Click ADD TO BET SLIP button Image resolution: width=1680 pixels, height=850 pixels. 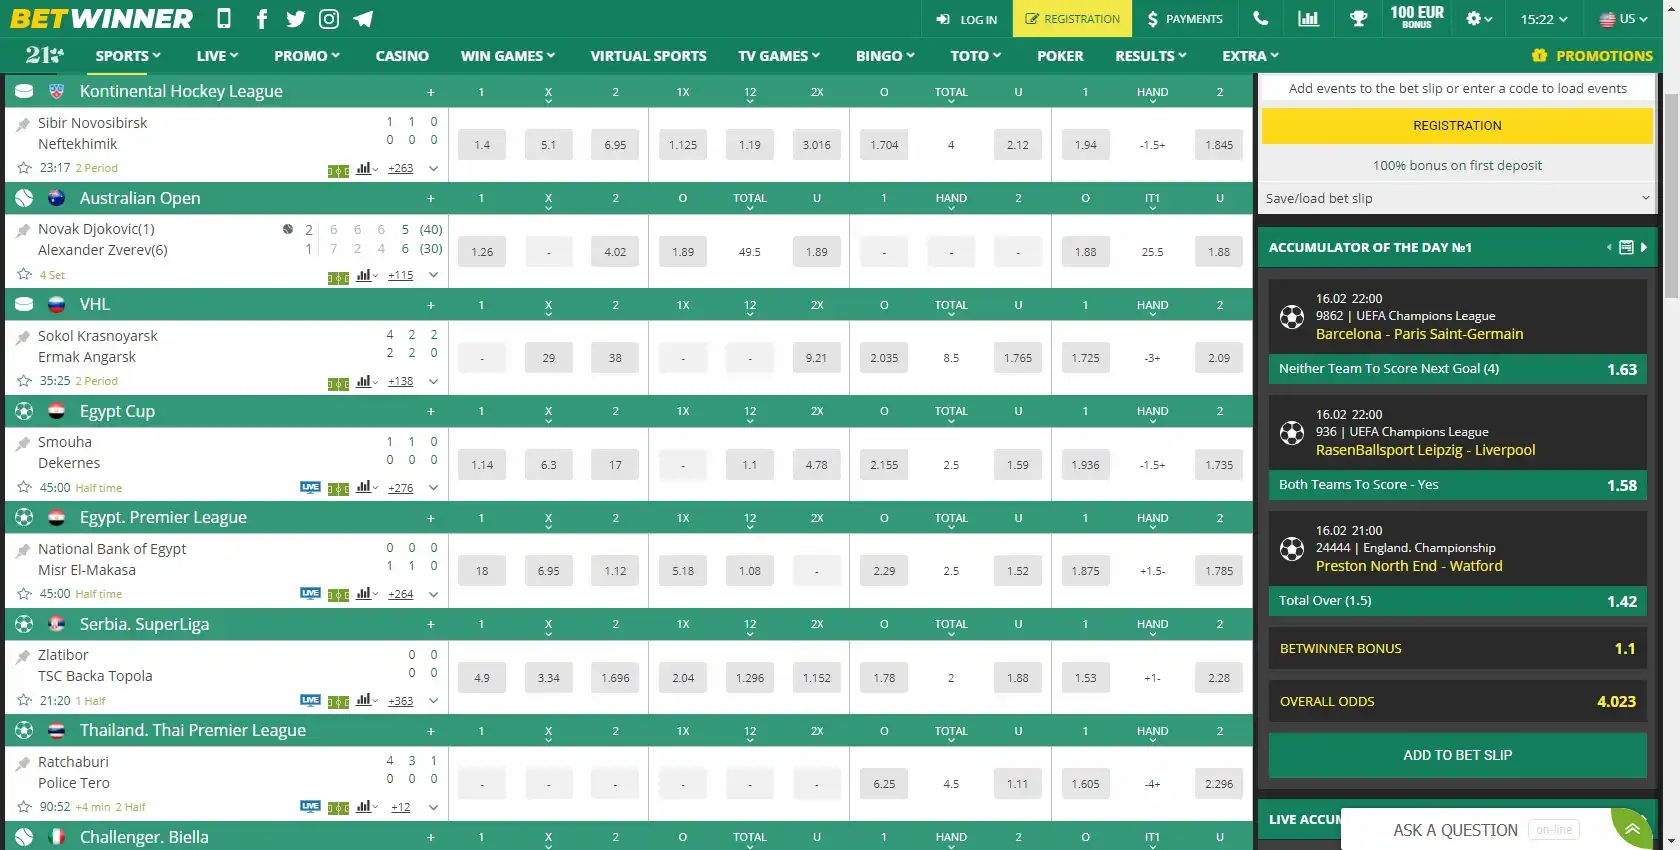1457,755
